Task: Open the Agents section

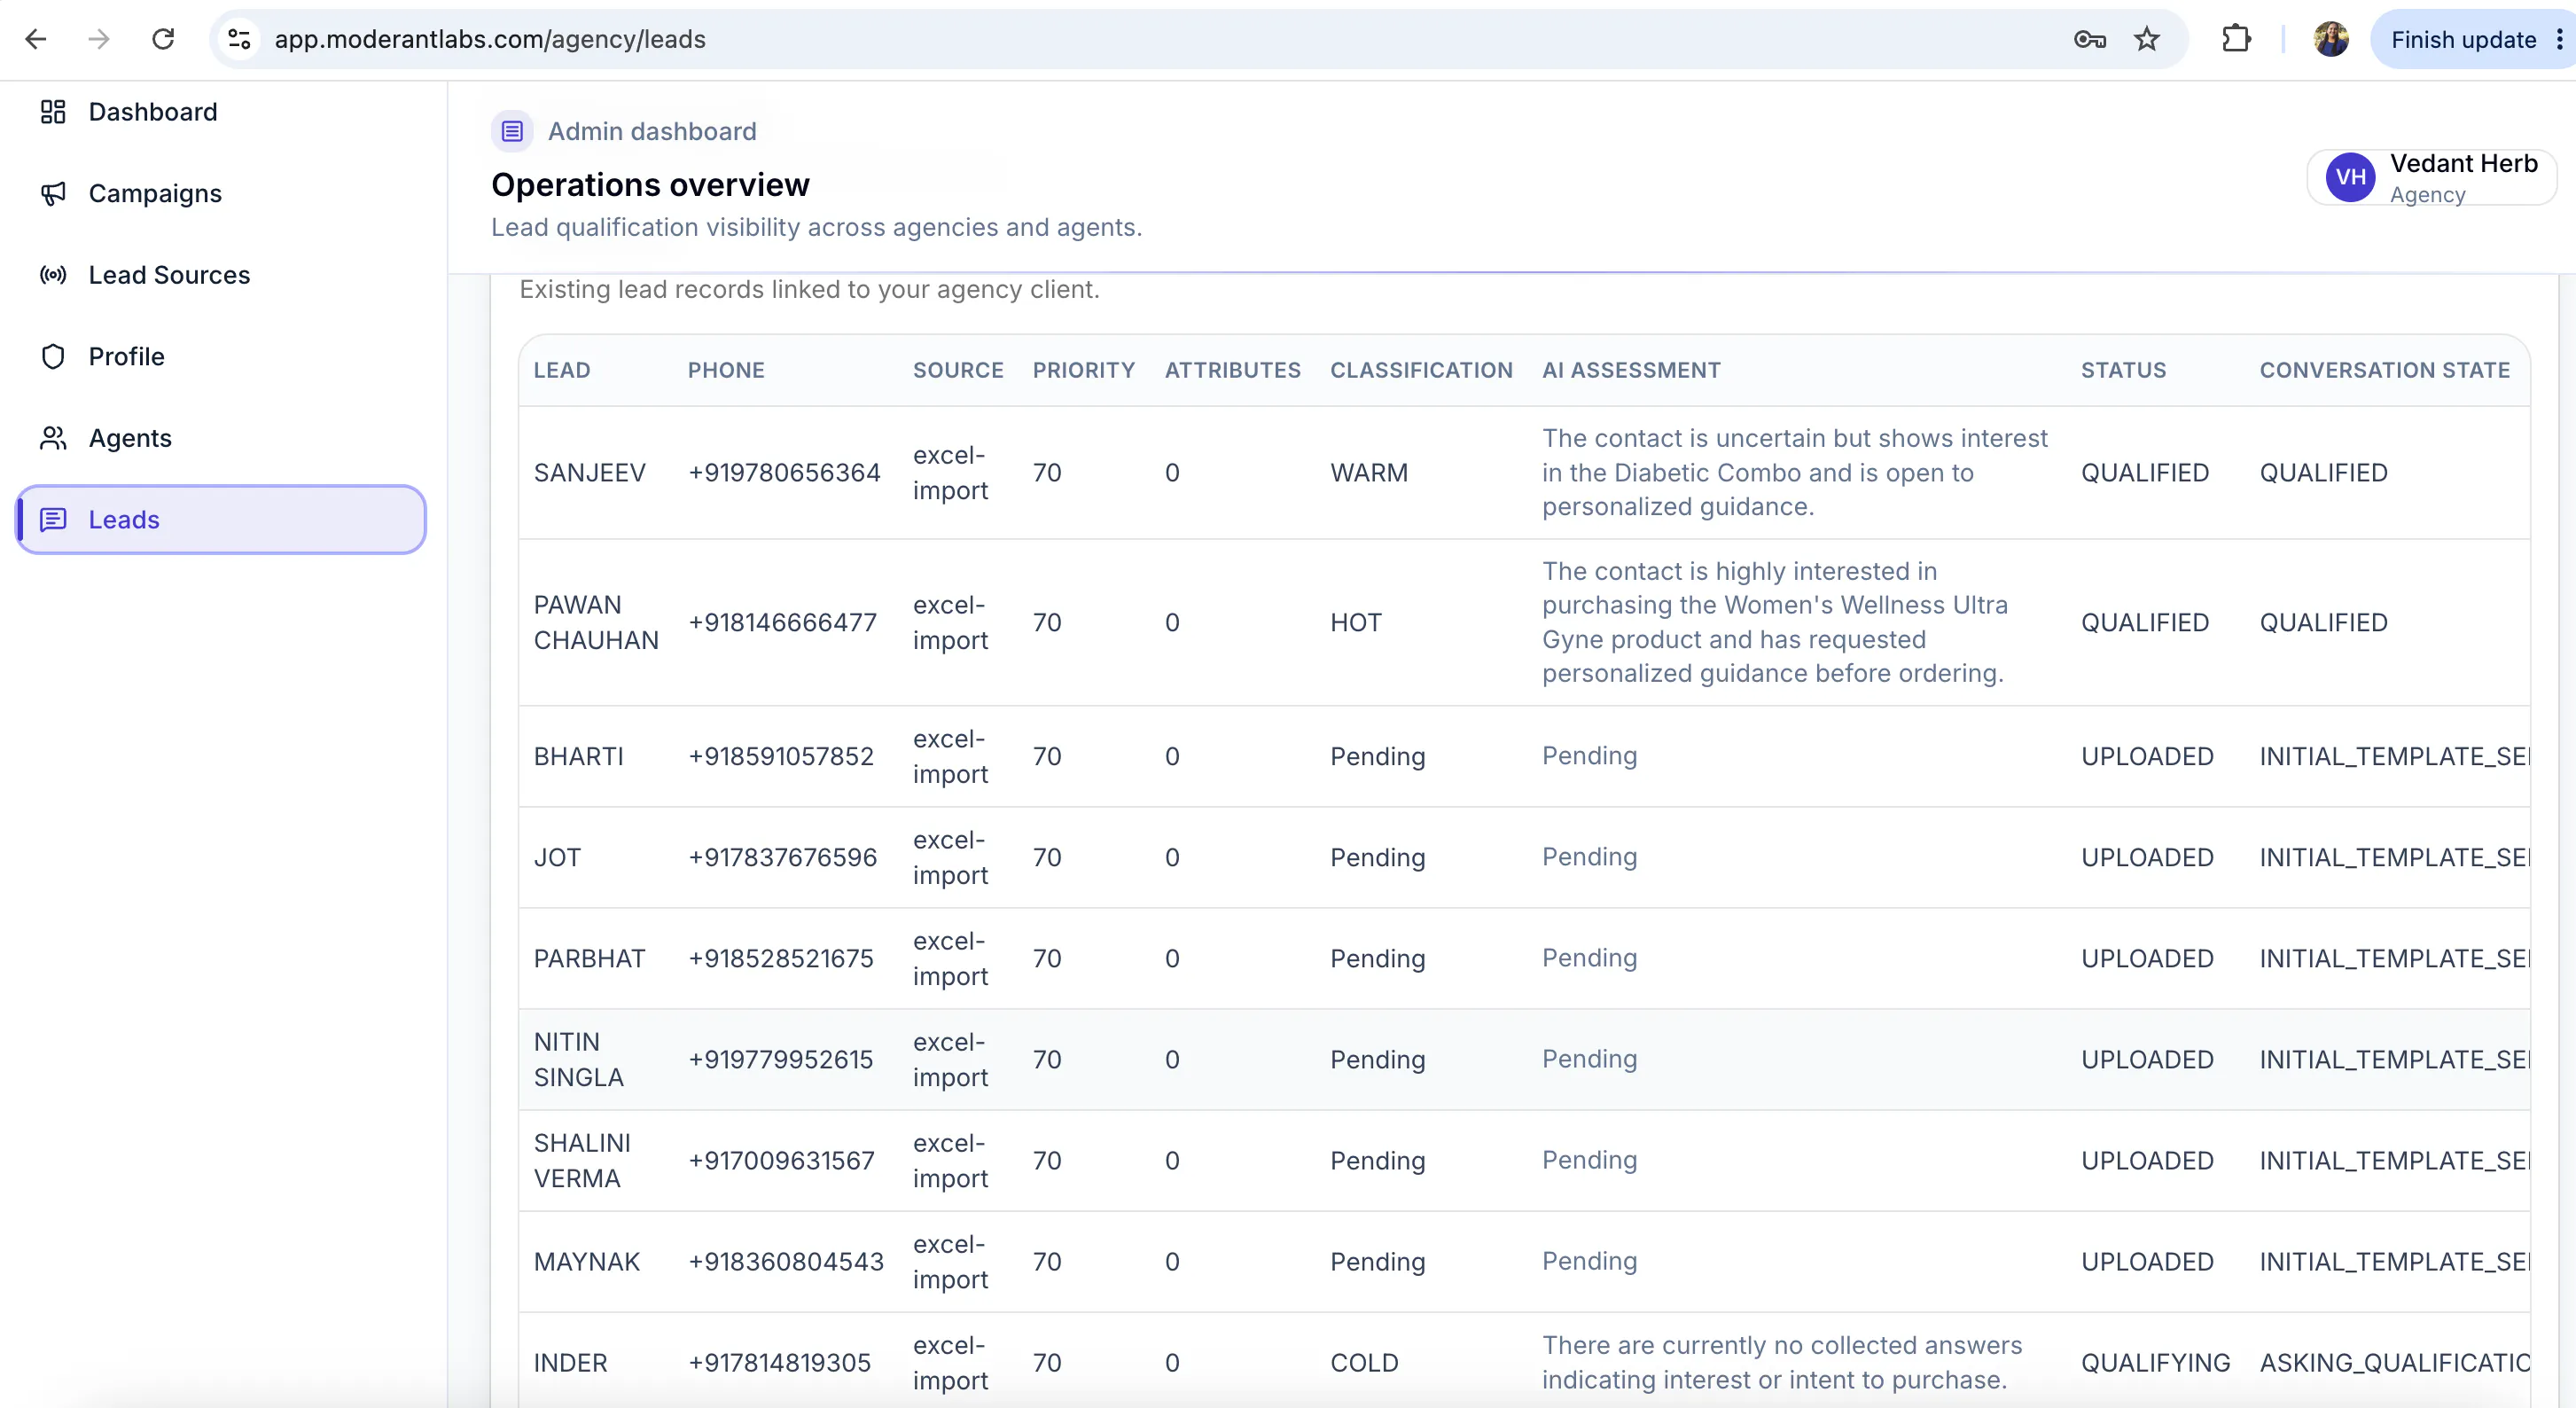Action: 222,438
